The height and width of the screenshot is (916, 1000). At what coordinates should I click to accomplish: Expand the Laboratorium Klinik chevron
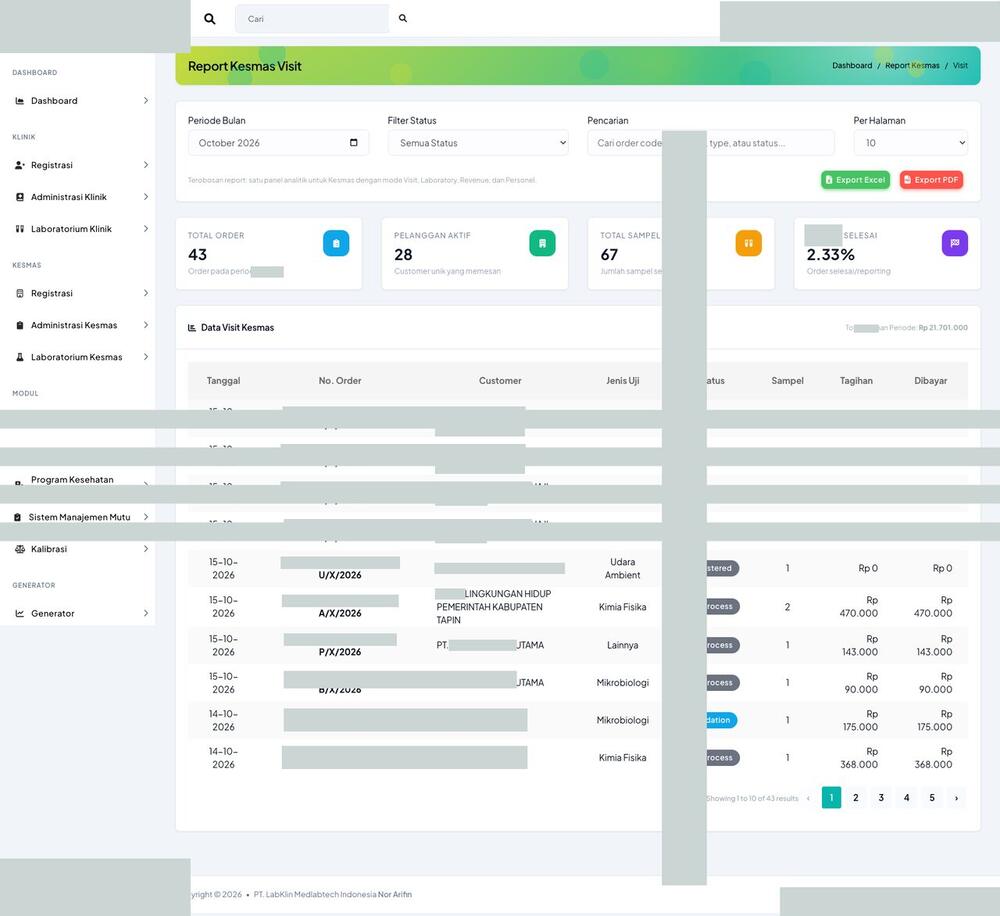146,229
